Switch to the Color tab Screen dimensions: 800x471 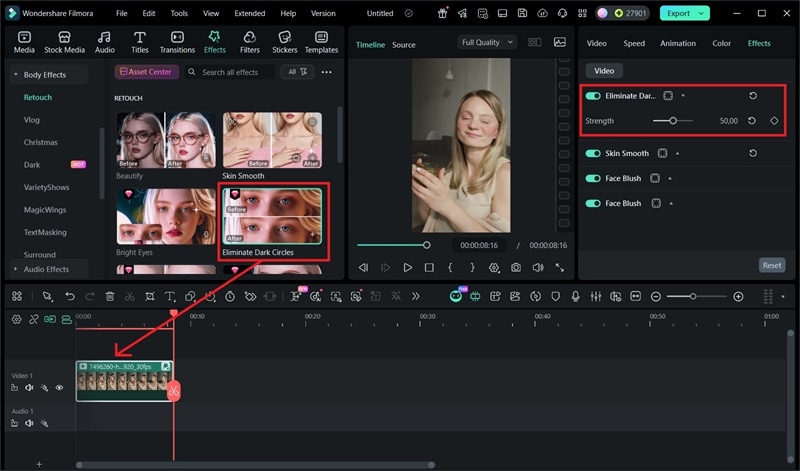pyautogui.click(x=721, y=43)
